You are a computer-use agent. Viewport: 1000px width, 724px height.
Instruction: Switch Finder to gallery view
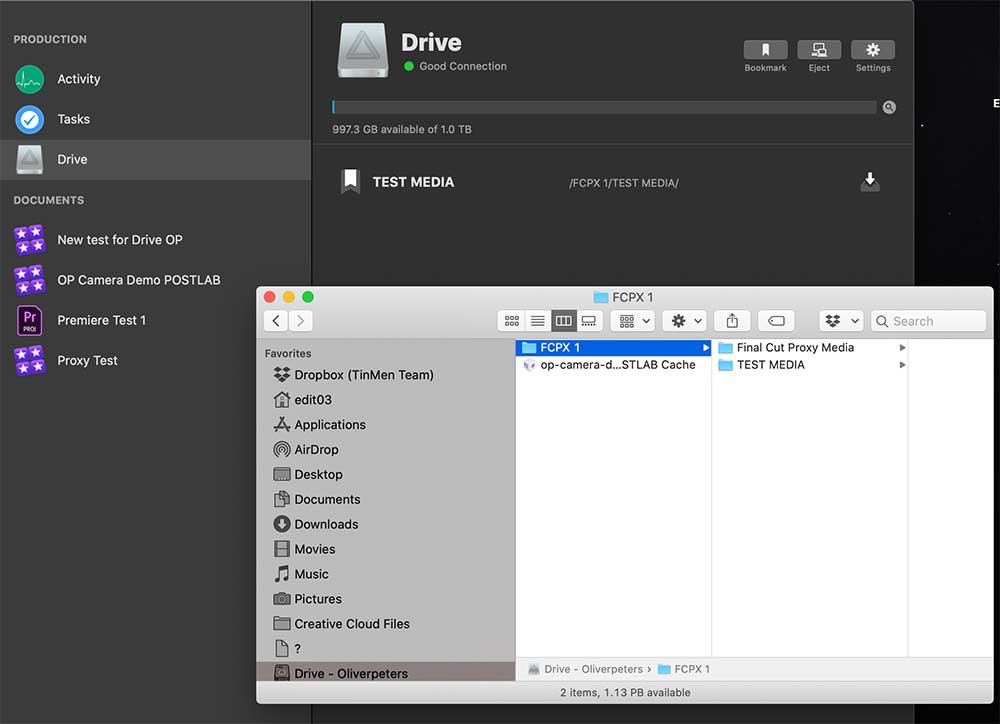pyautogui.click(x=589, y=321)
